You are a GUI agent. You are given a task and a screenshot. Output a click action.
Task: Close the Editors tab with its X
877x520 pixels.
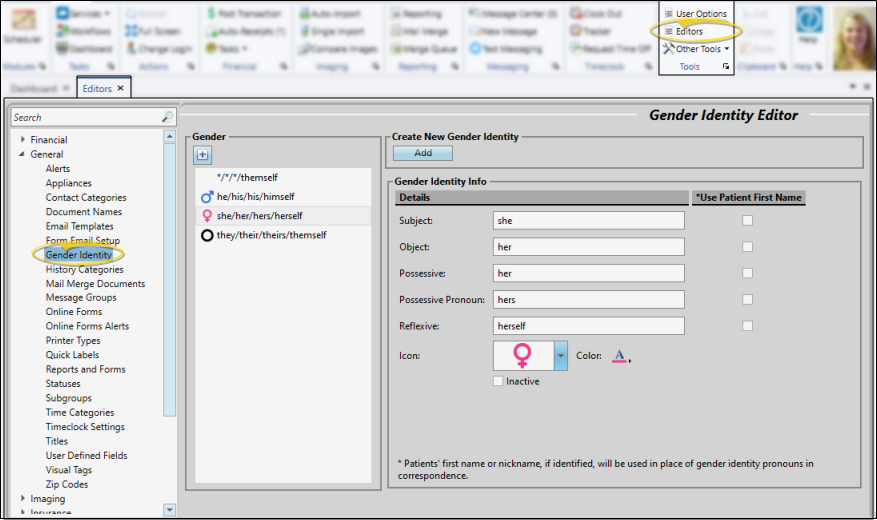[120, 89]
